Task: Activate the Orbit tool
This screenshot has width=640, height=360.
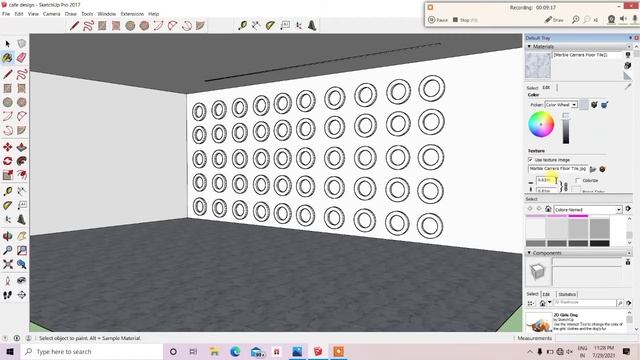Action: click(x=7, y=236)
